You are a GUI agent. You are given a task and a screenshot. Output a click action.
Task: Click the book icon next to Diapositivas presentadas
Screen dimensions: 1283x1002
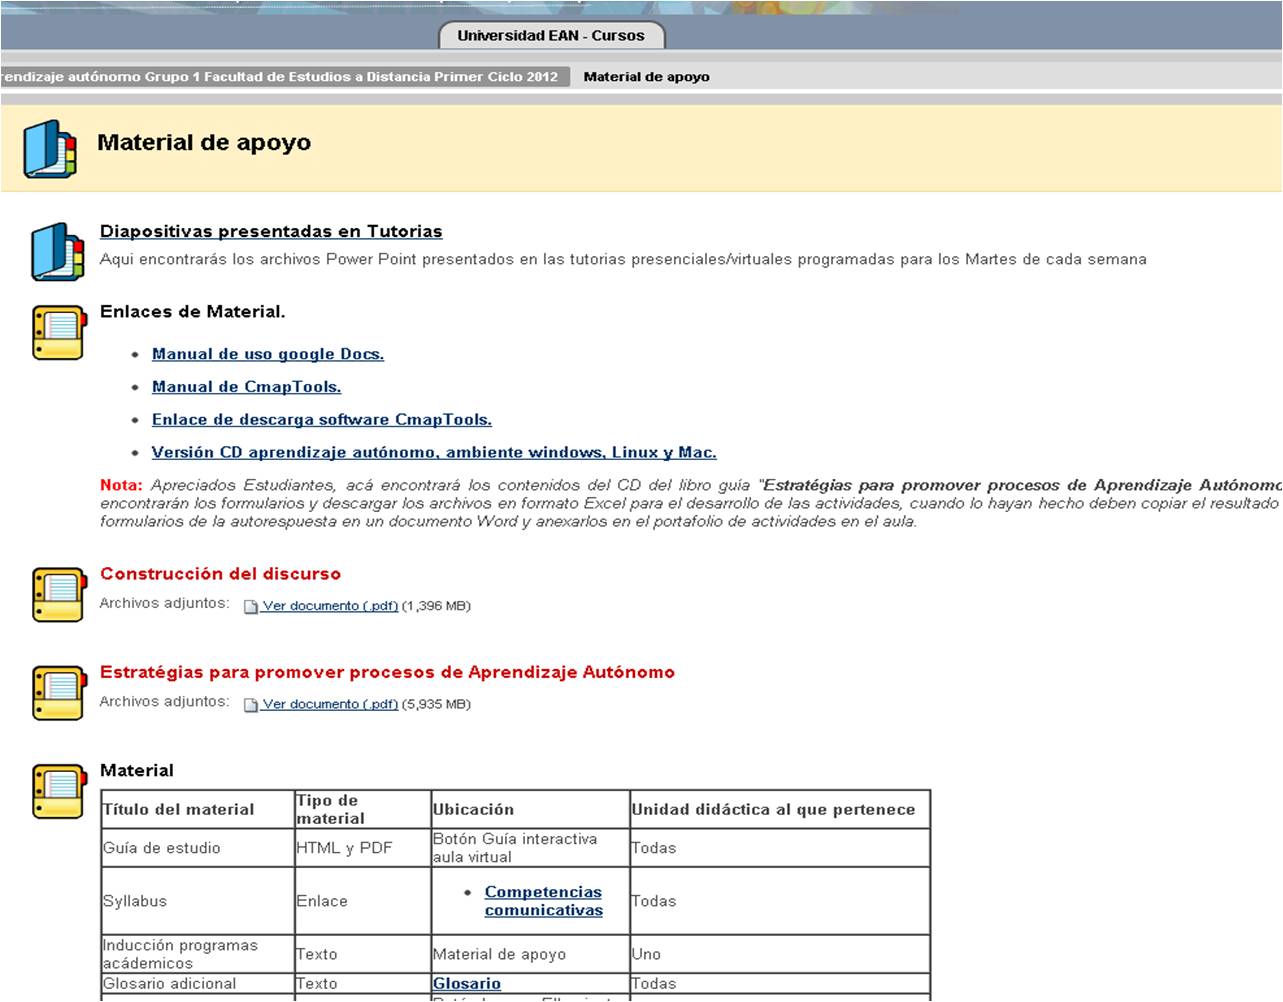click(x=57, y=251)
